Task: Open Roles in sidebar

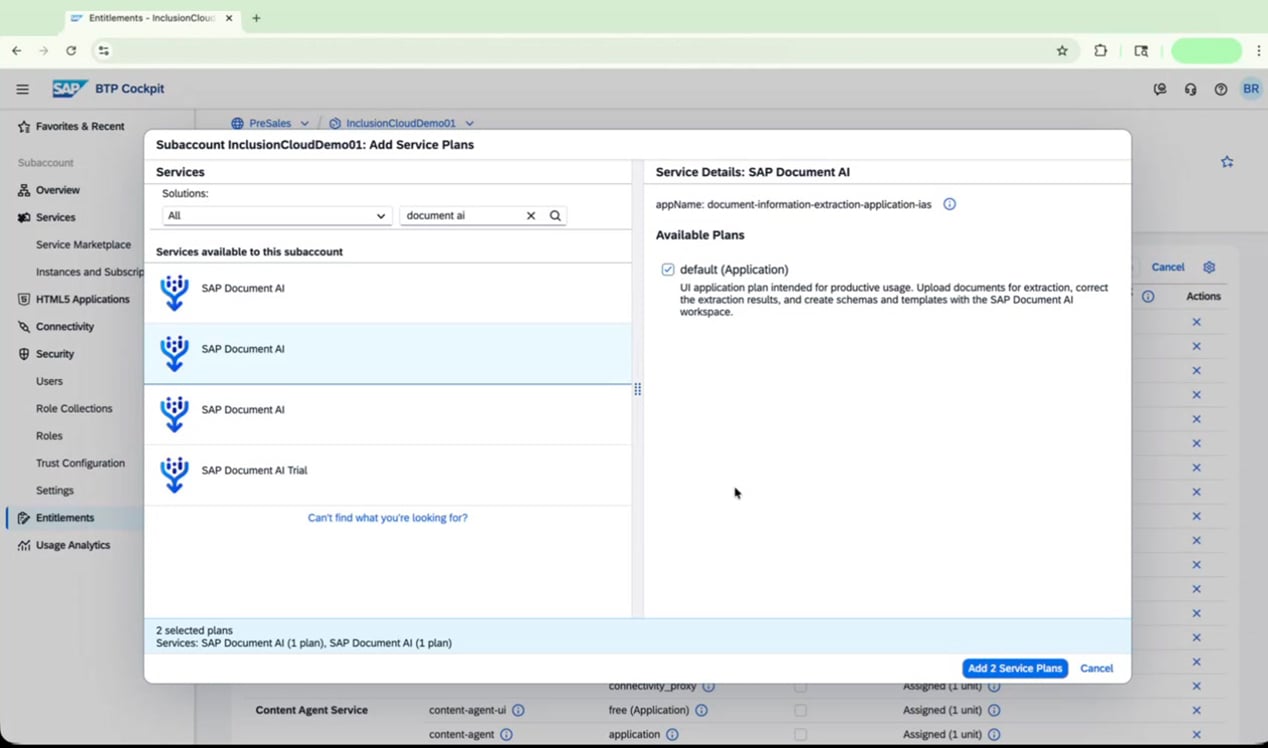Action: point(49,436)
